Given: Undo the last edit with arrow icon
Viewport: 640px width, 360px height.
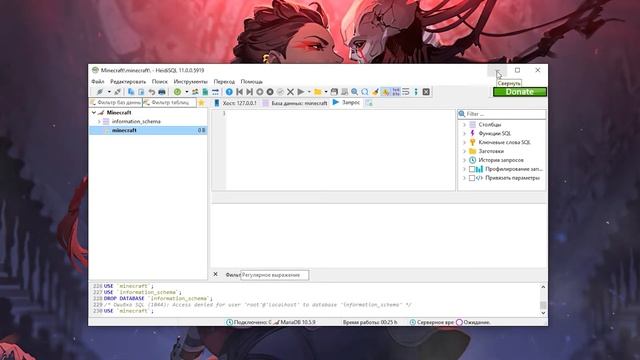Looking at the screenshot, I should (x=151, y=92).
